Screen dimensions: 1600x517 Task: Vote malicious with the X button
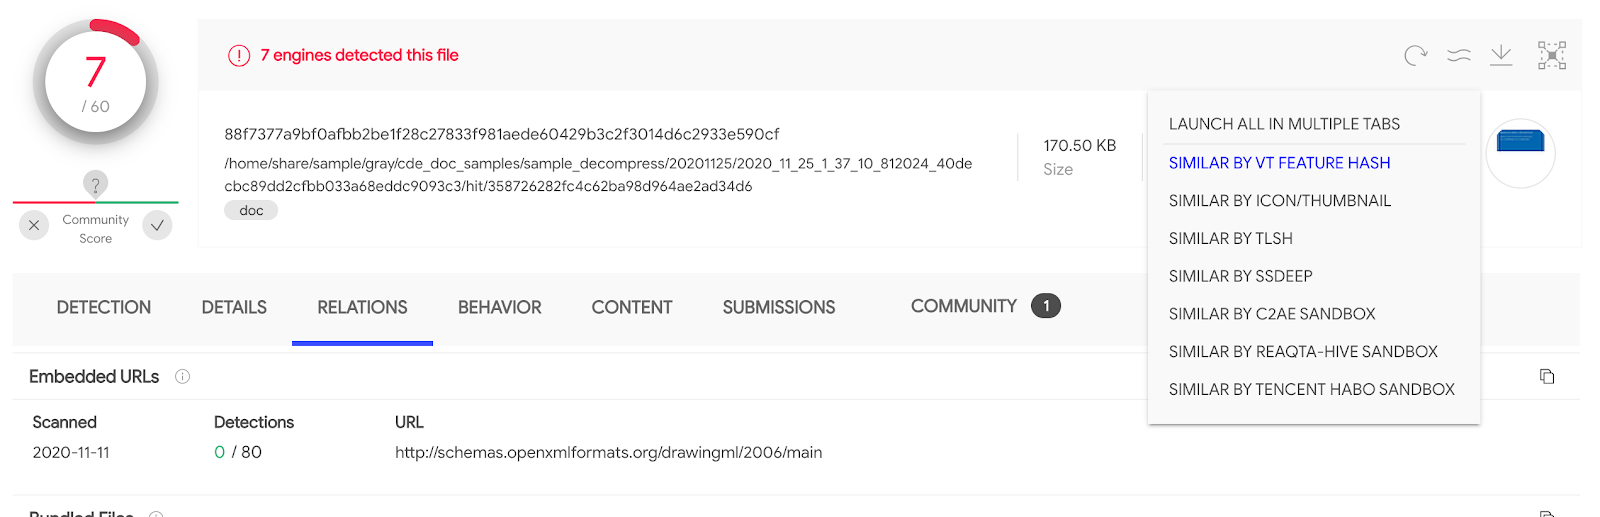[34, 225]
